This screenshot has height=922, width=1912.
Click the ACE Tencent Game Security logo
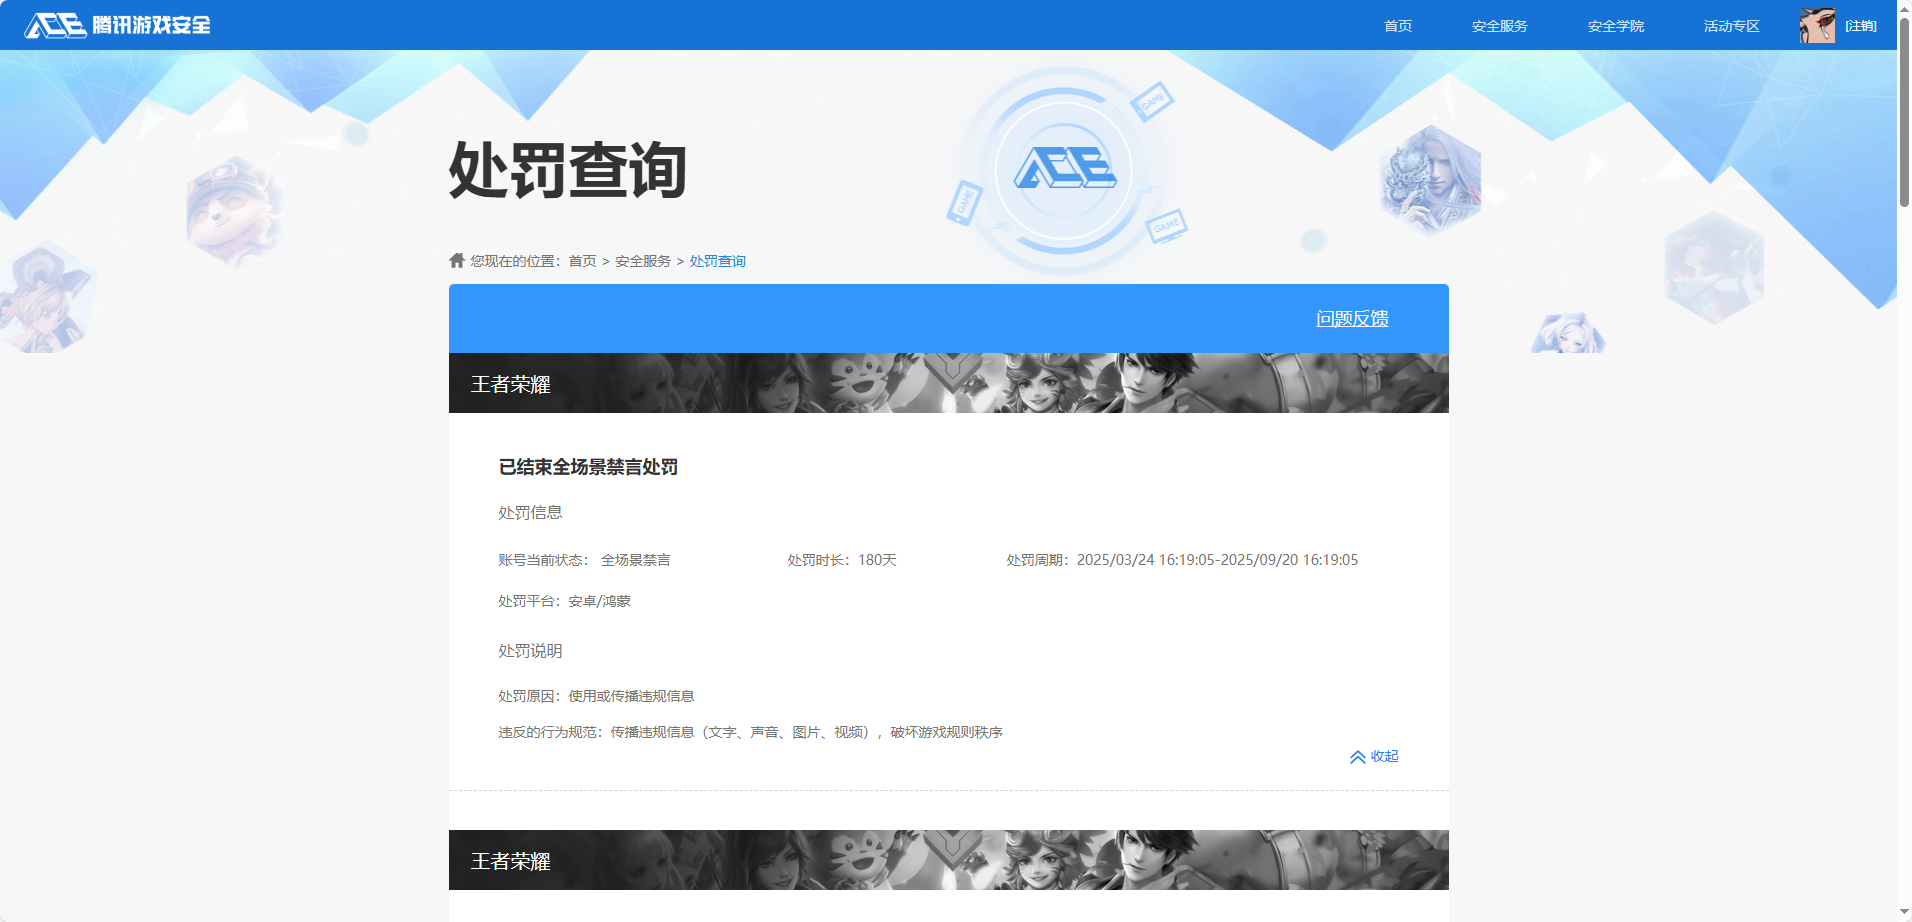(x=117, y=25)
